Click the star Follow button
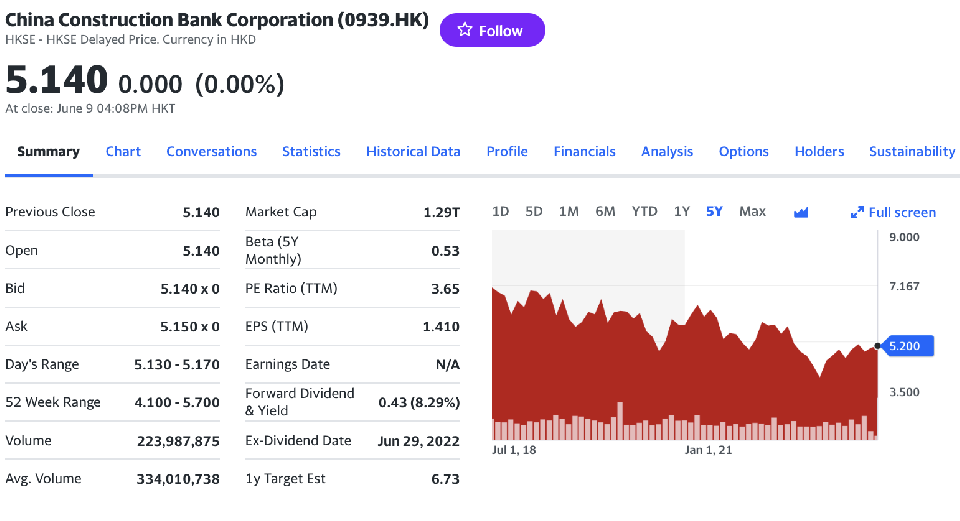This screenshot has height=521, width=960. coord(492,31)
